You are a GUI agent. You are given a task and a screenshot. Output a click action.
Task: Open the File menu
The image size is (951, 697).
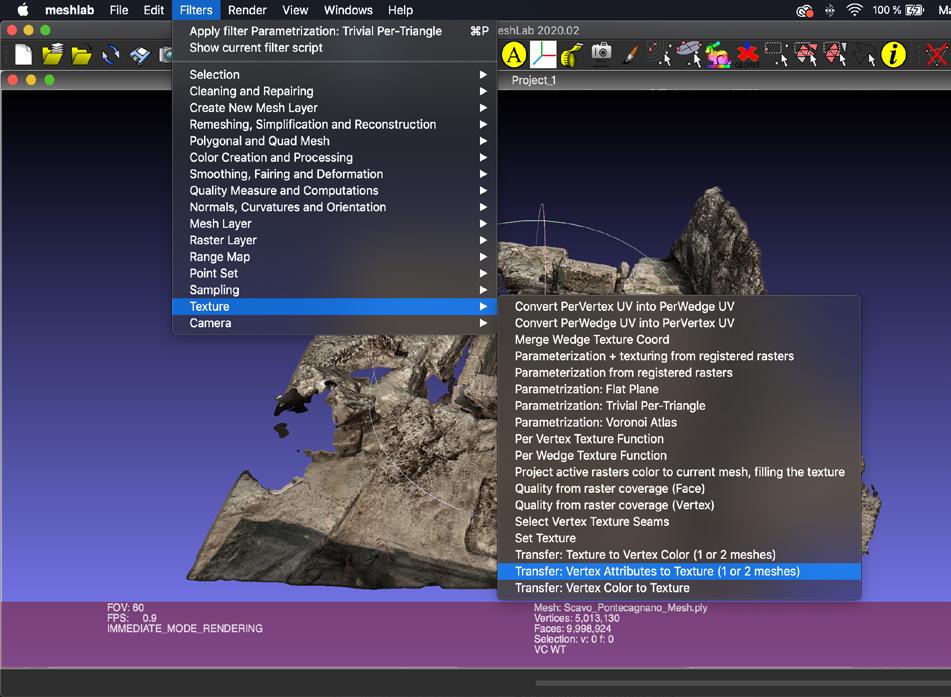tap(119, 10)
